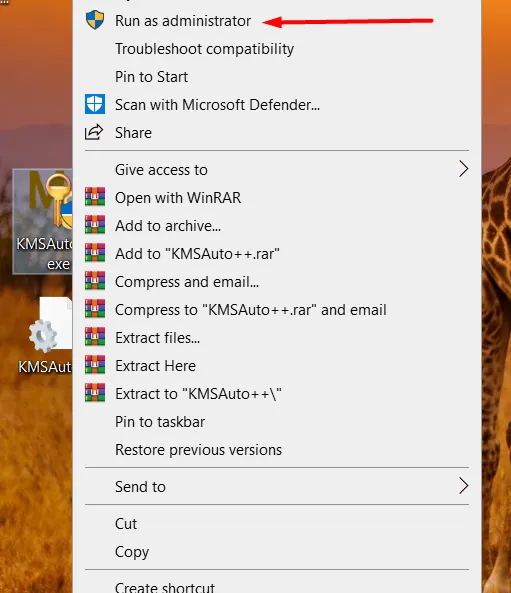Expand the Give access to submenu arrow
This screenshot has width=511, height=593.
coord(463,169)
